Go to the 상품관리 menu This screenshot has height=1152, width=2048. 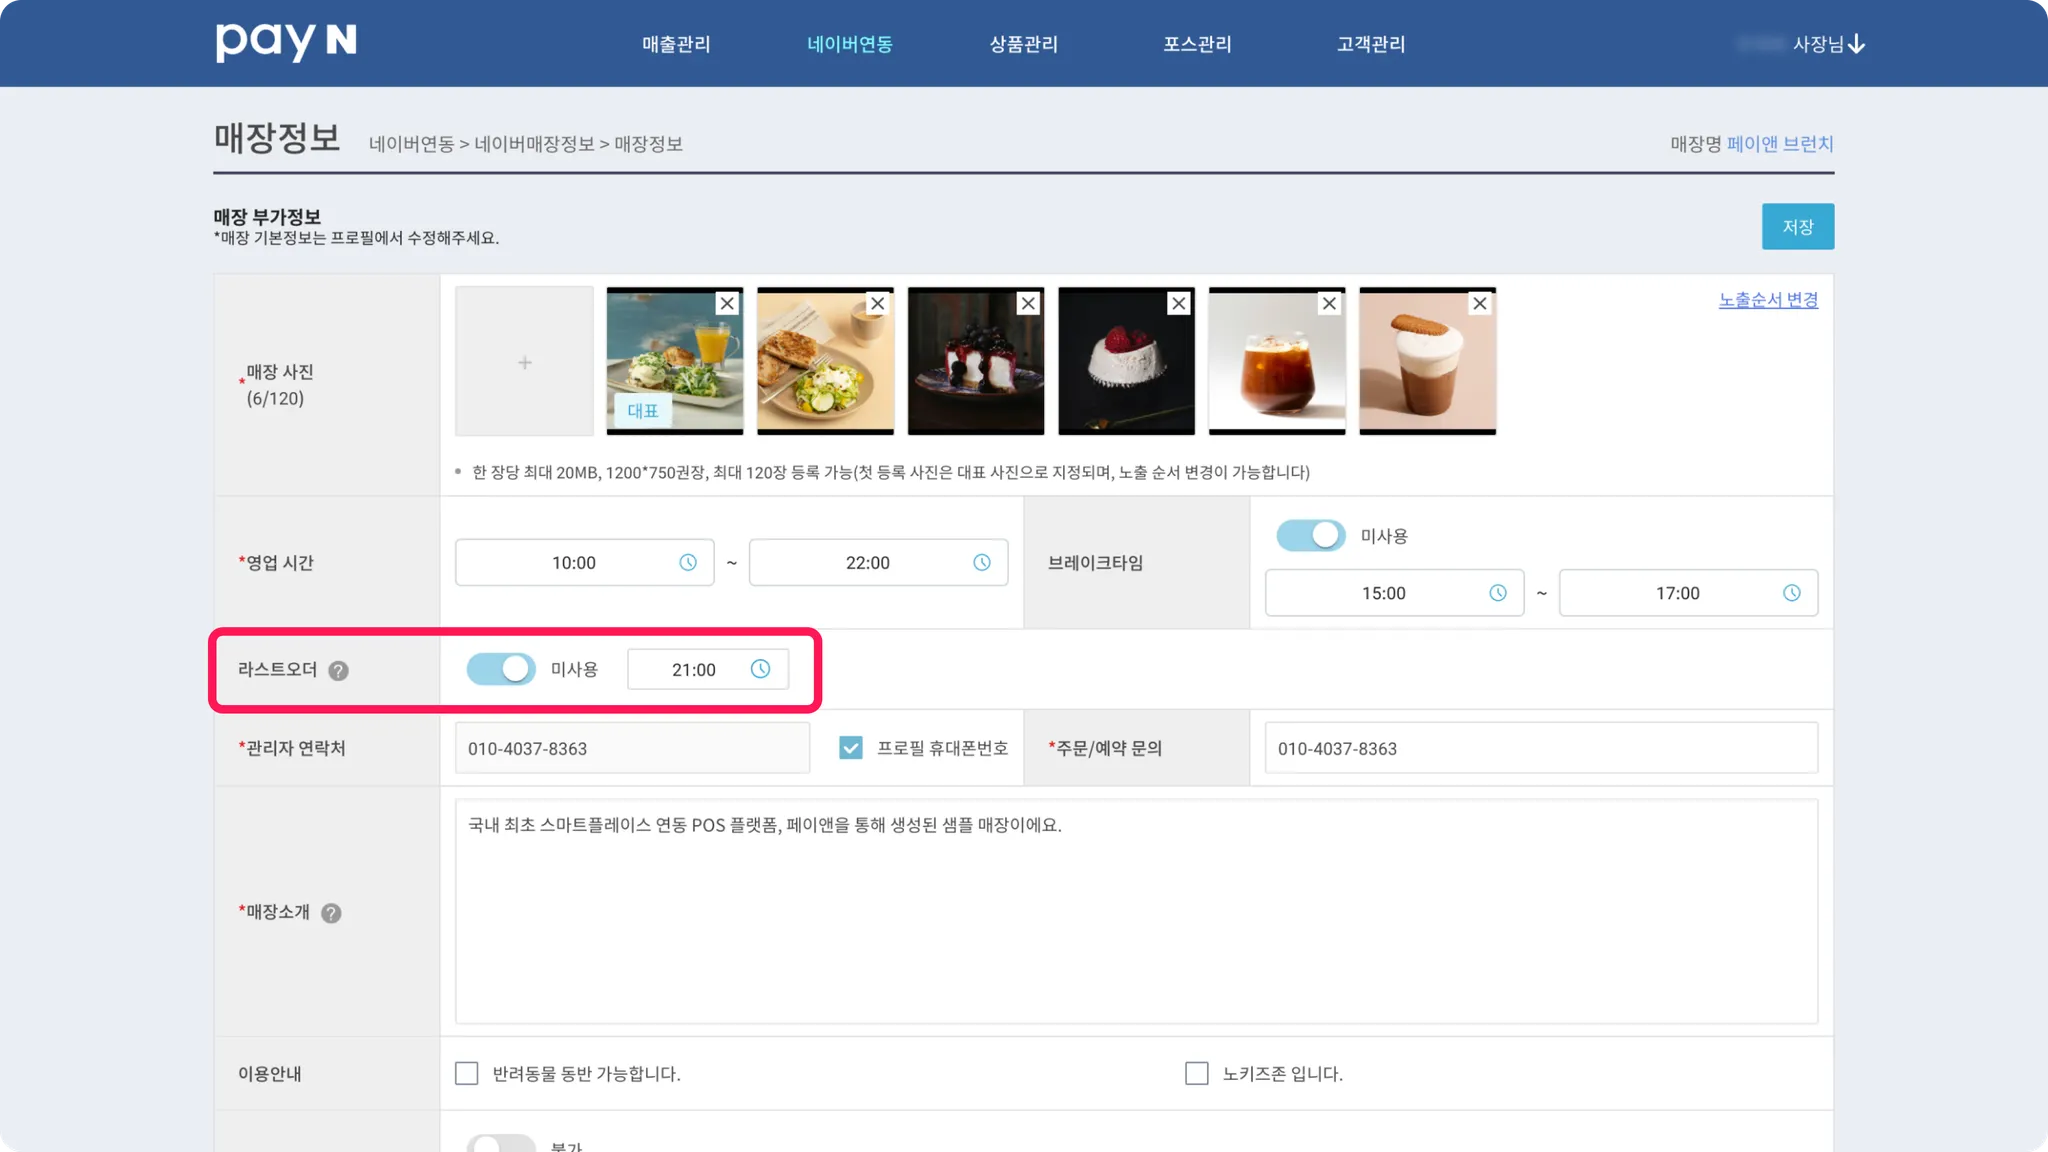pyautogui.click(x=1023, y=44)
